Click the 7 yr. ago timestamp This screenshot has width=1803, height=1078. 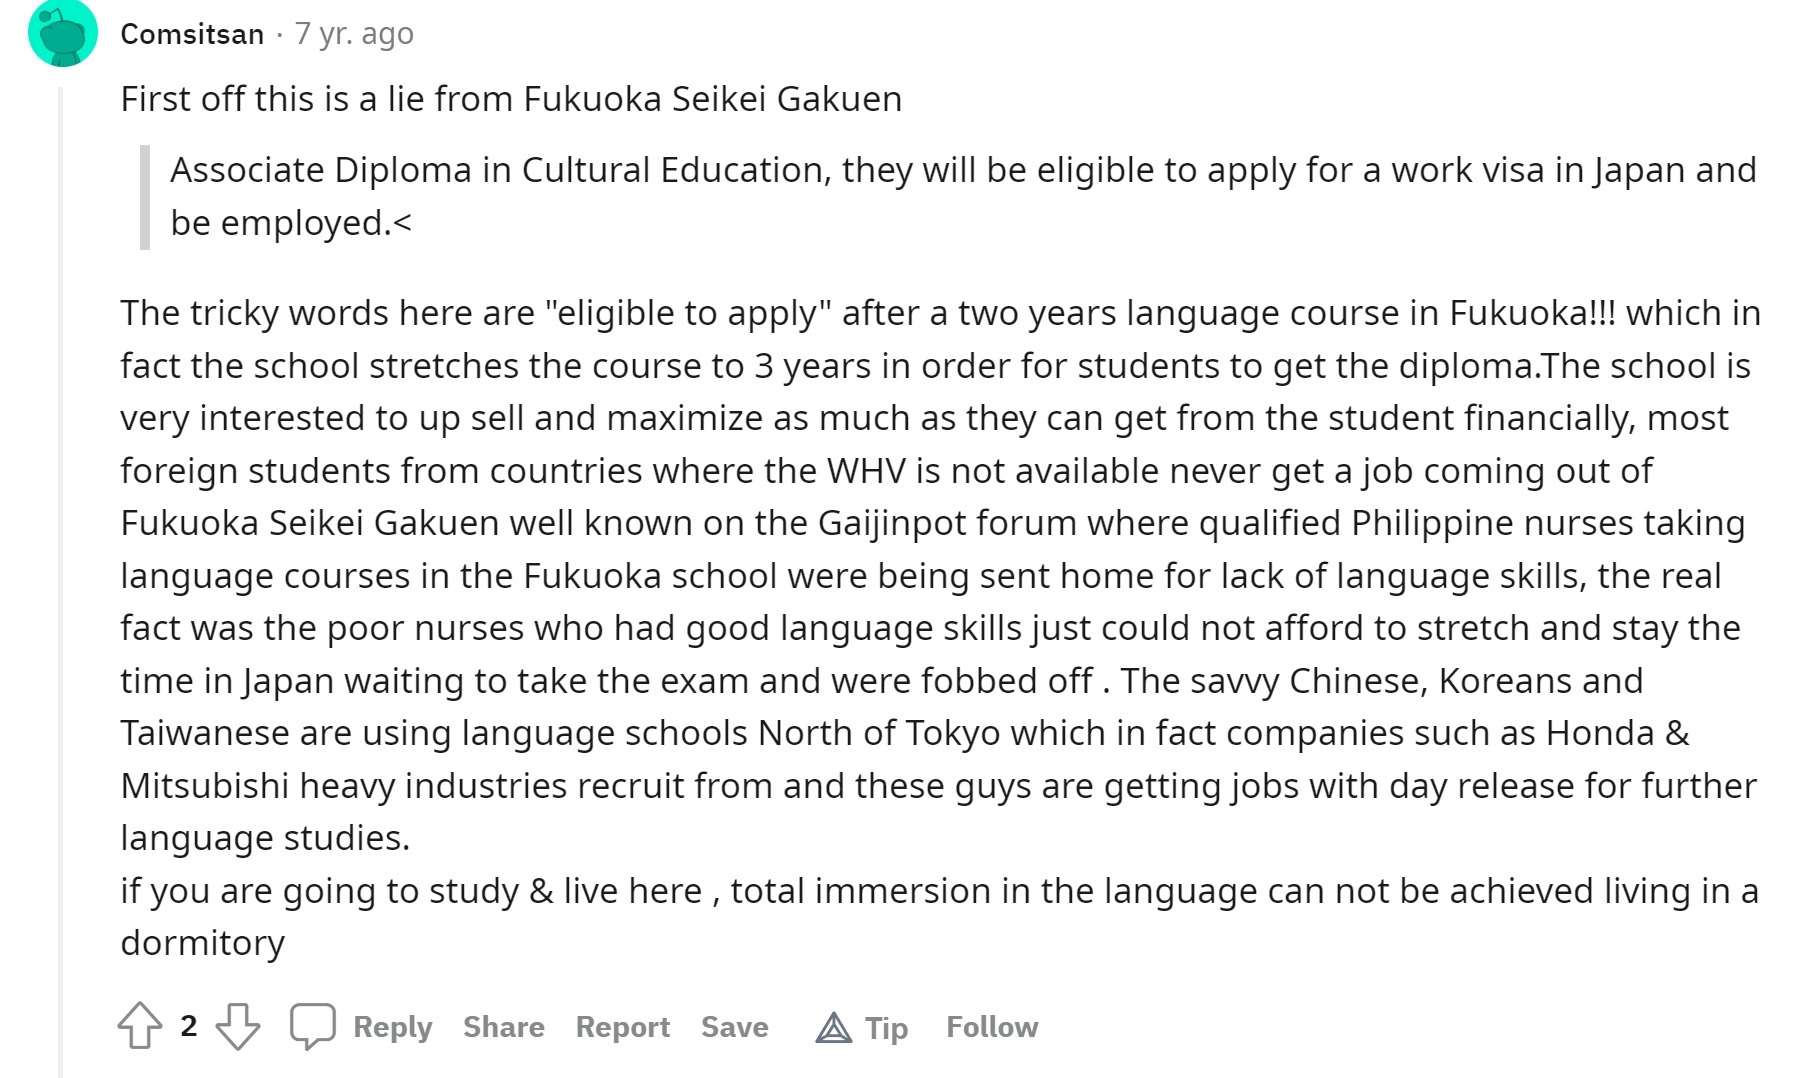click(x=354, y=34)
